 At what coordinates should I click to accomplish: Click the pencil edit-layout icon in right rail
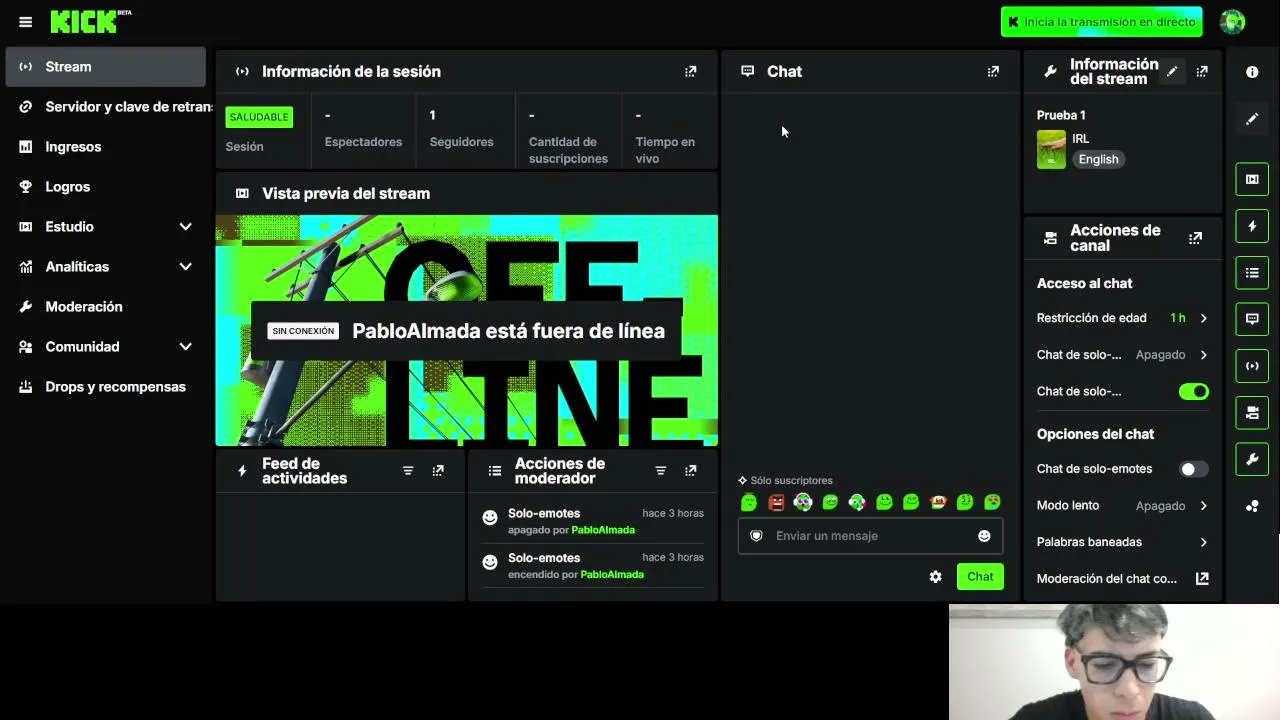click(x=1252, y=119)
